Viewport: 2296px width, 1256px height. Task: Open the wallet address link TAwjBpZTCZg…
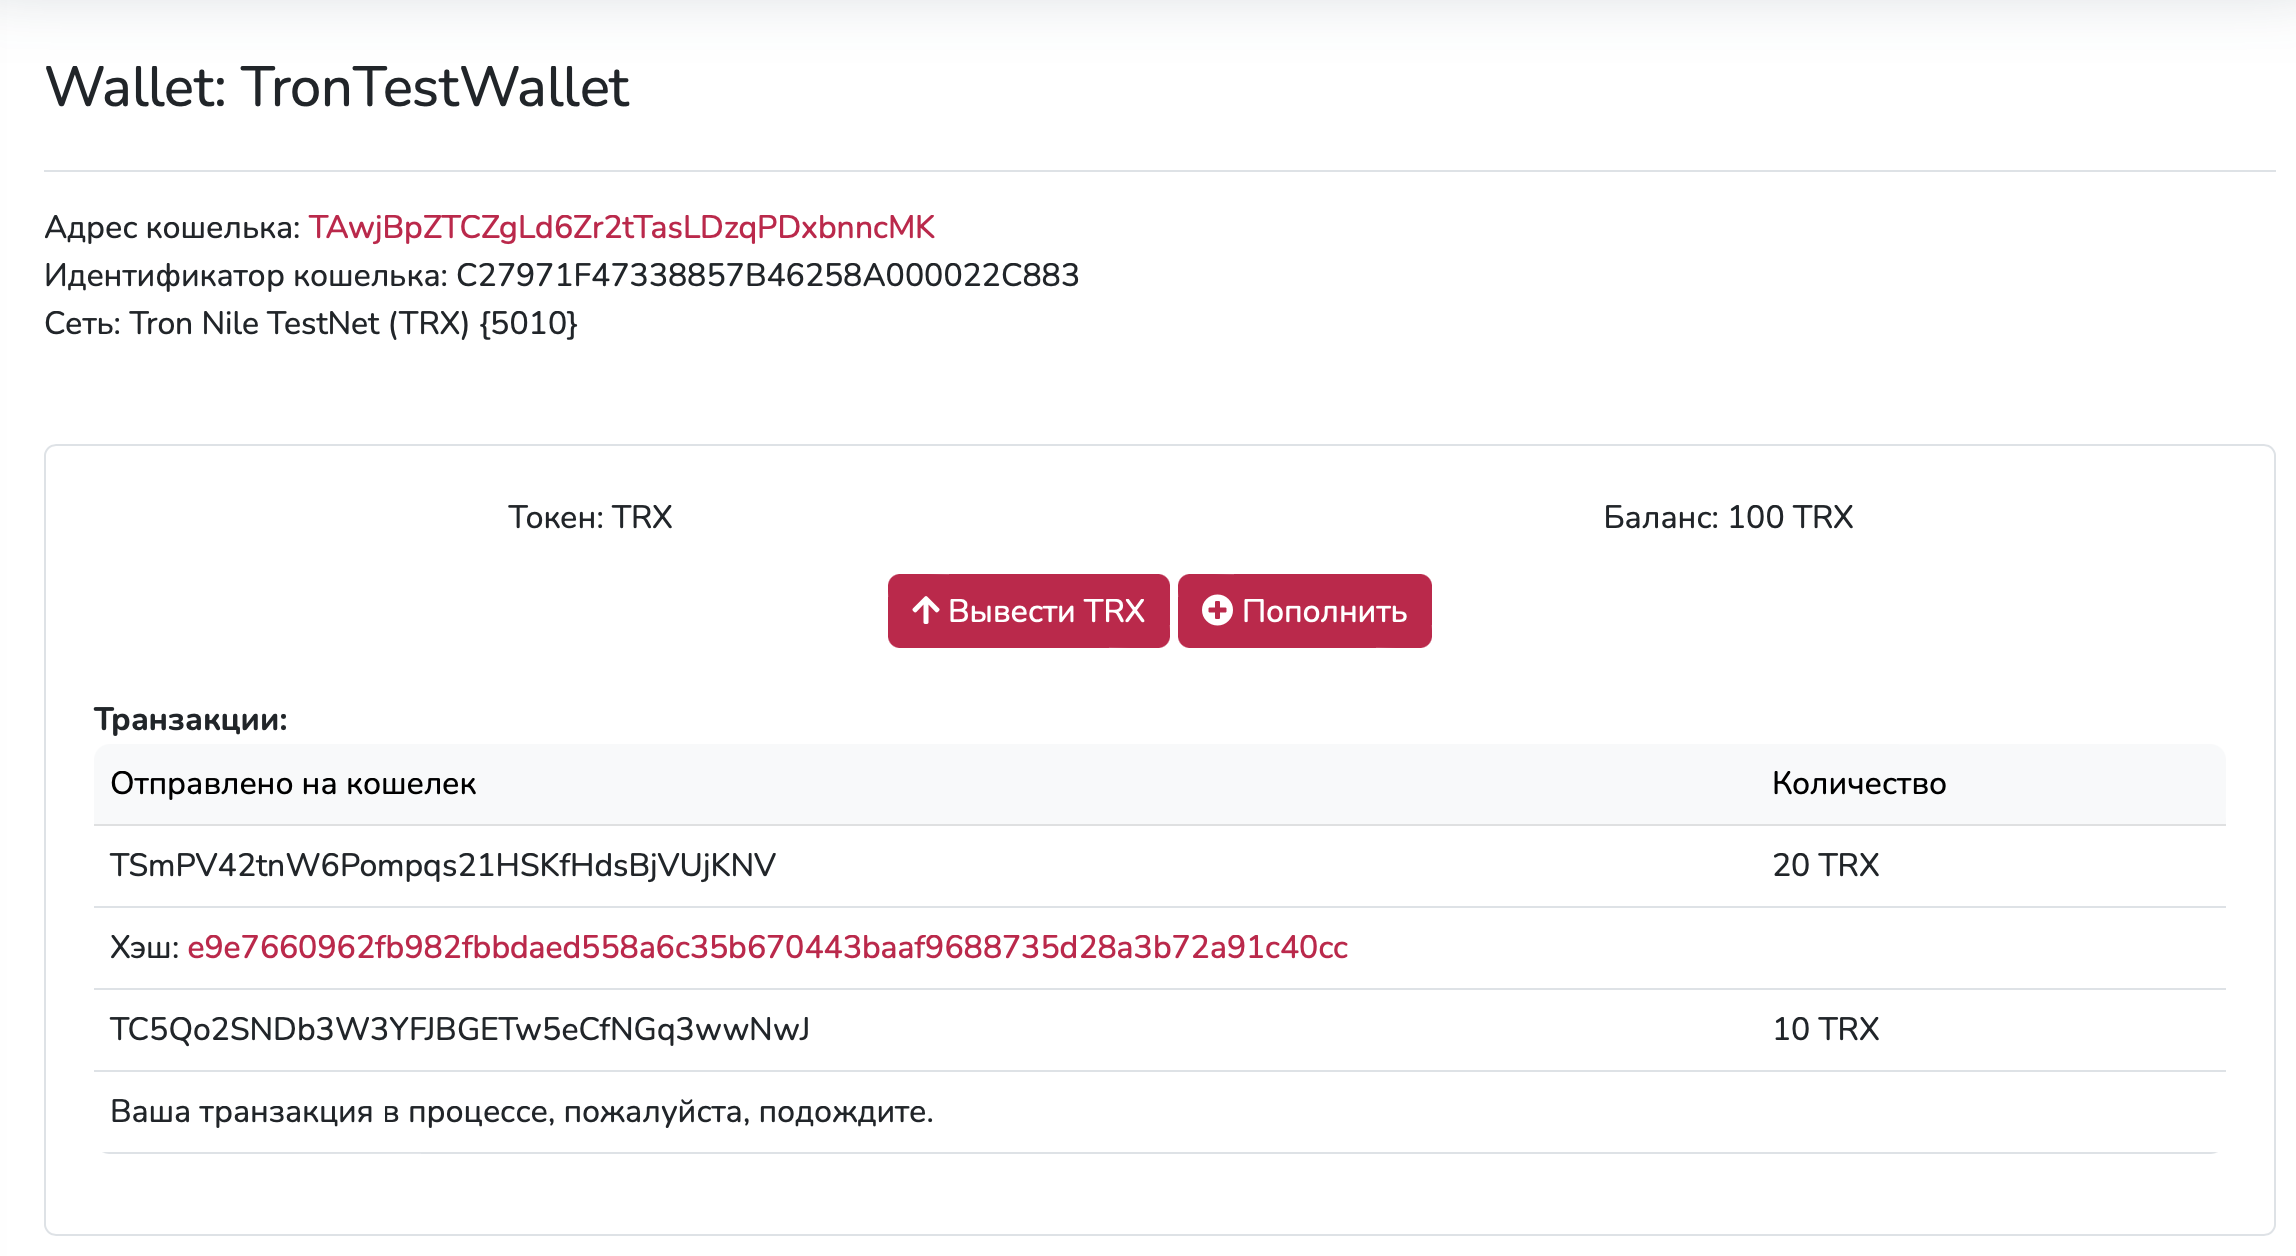pos(621,227)
